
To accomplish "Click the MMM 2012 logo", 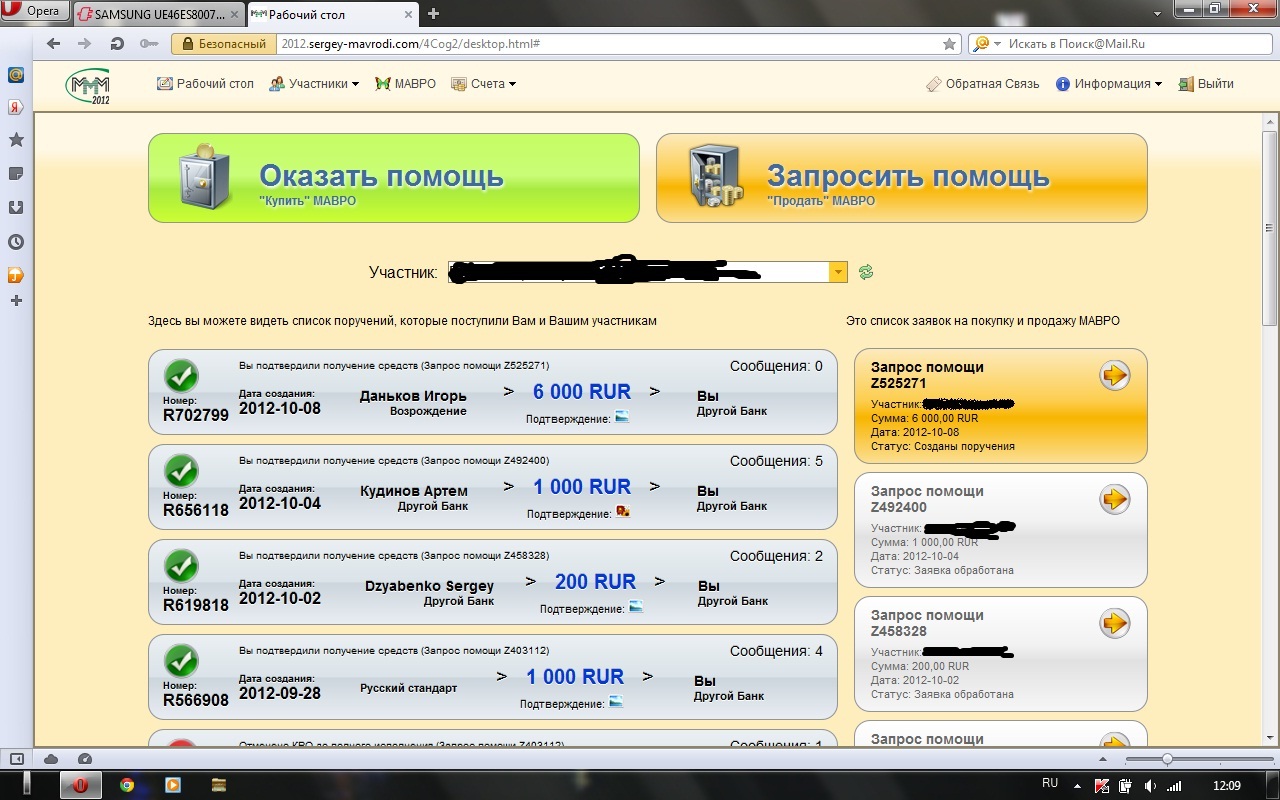I will click(x=88, y=86).
